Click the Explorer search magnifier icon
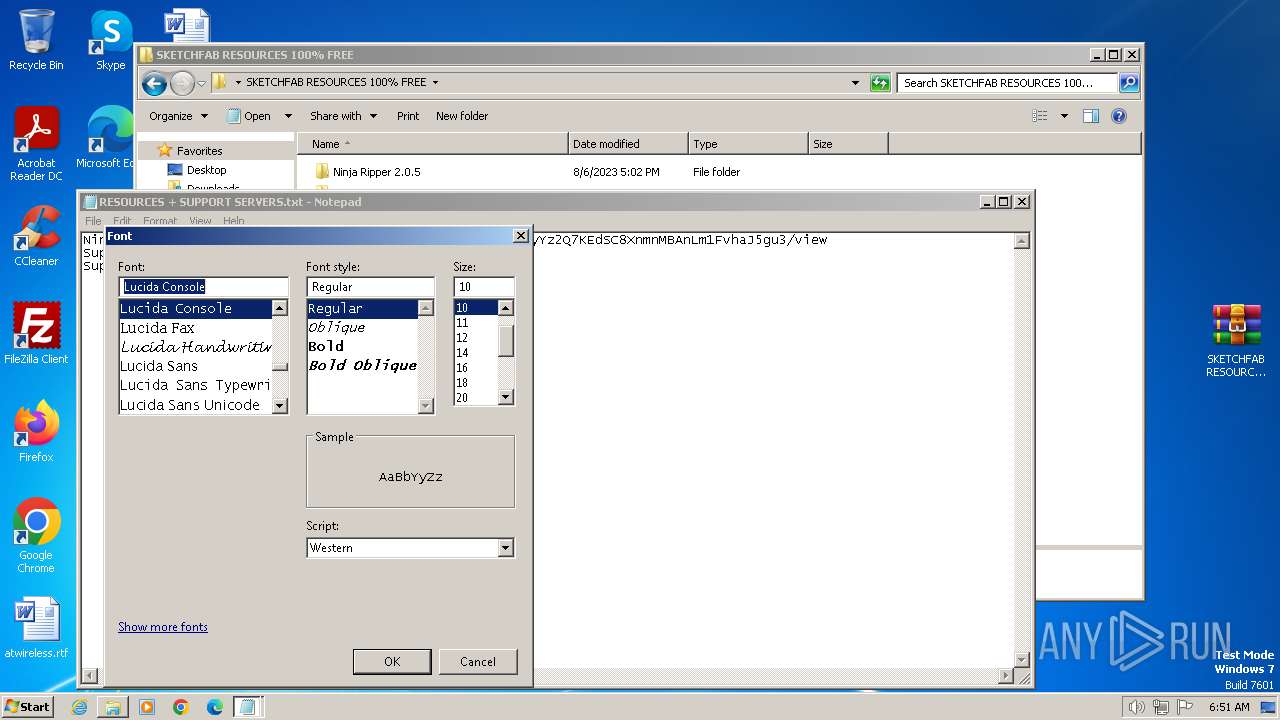1280x720 pixels. tap(1128, 83)
